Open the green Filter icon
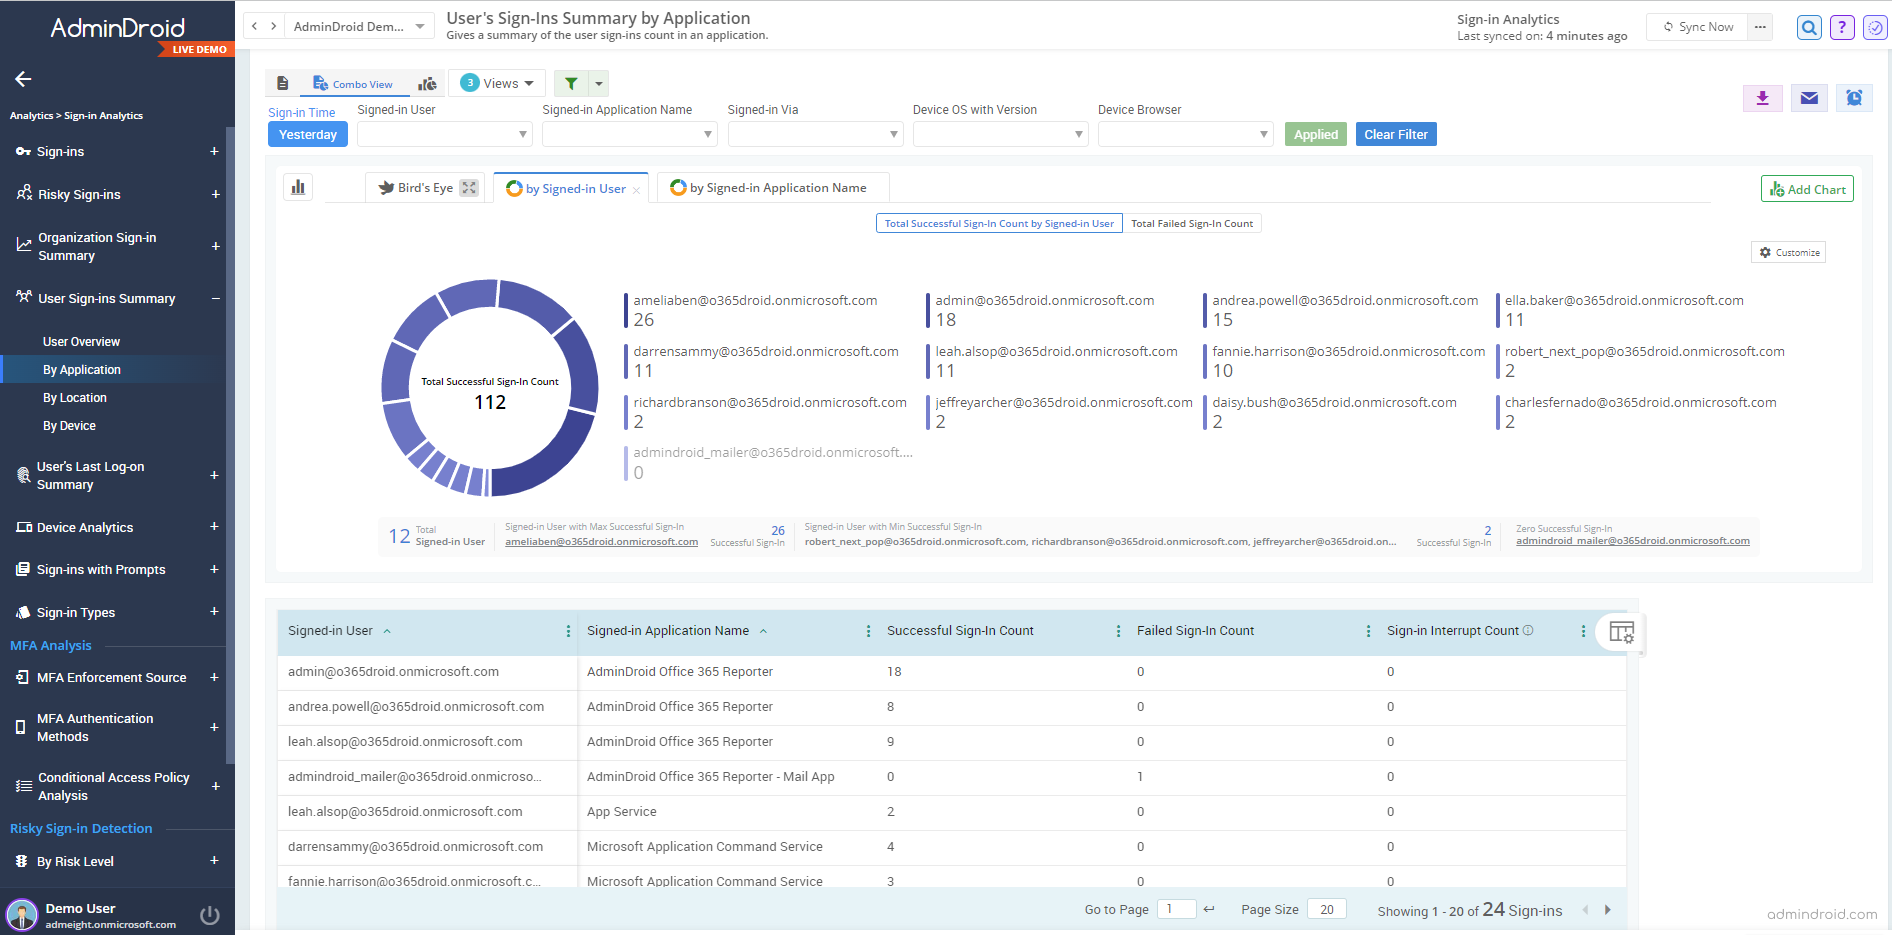 pos(571,83)
